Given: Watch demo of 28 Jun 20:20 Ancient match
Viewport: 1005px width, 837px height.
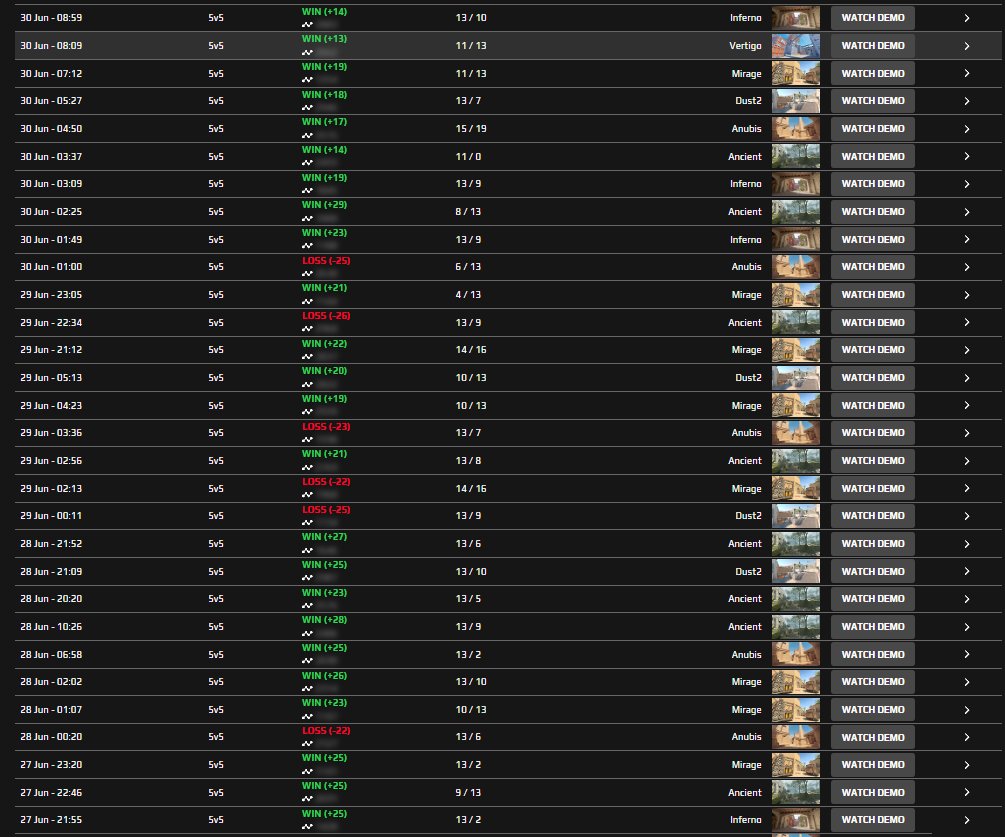Looking at the screenshot, I should point(872,599).
